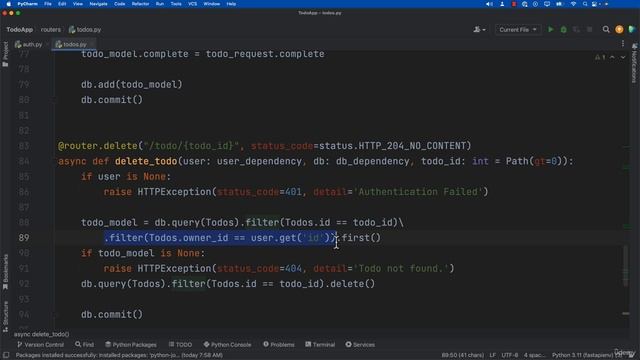
Task: Expand the Current File run configuration dropdown
Action: (518, 29)
